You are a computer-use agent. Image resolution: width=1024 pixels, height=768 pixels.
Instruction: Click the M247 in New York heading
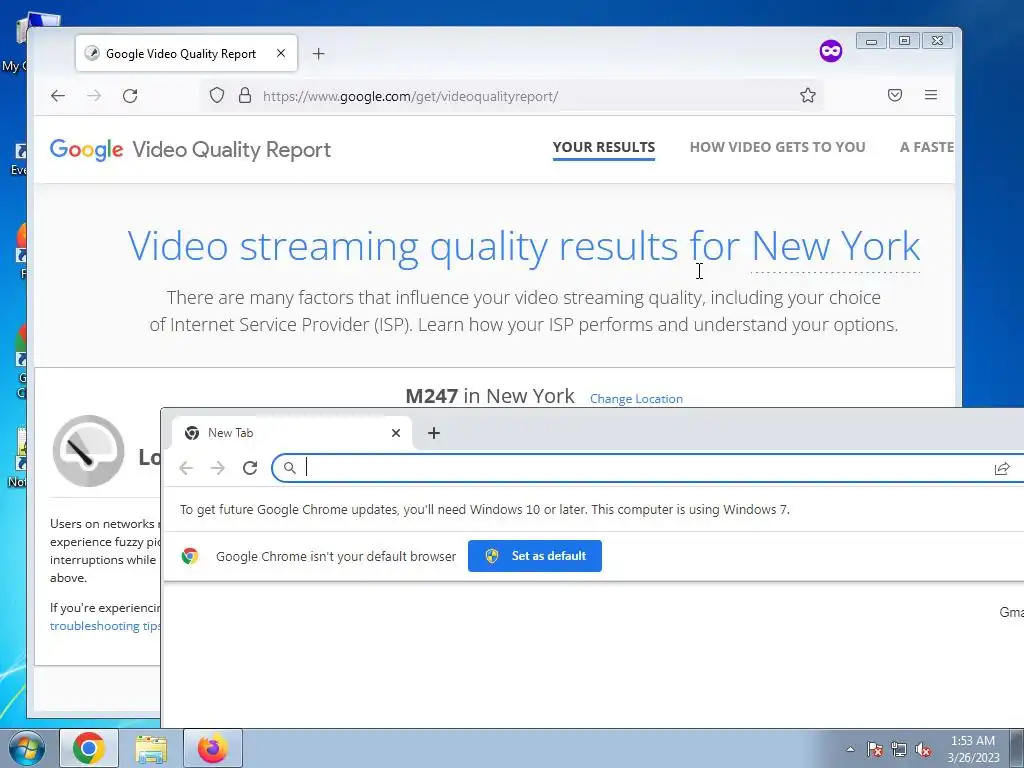pos(490,396)
